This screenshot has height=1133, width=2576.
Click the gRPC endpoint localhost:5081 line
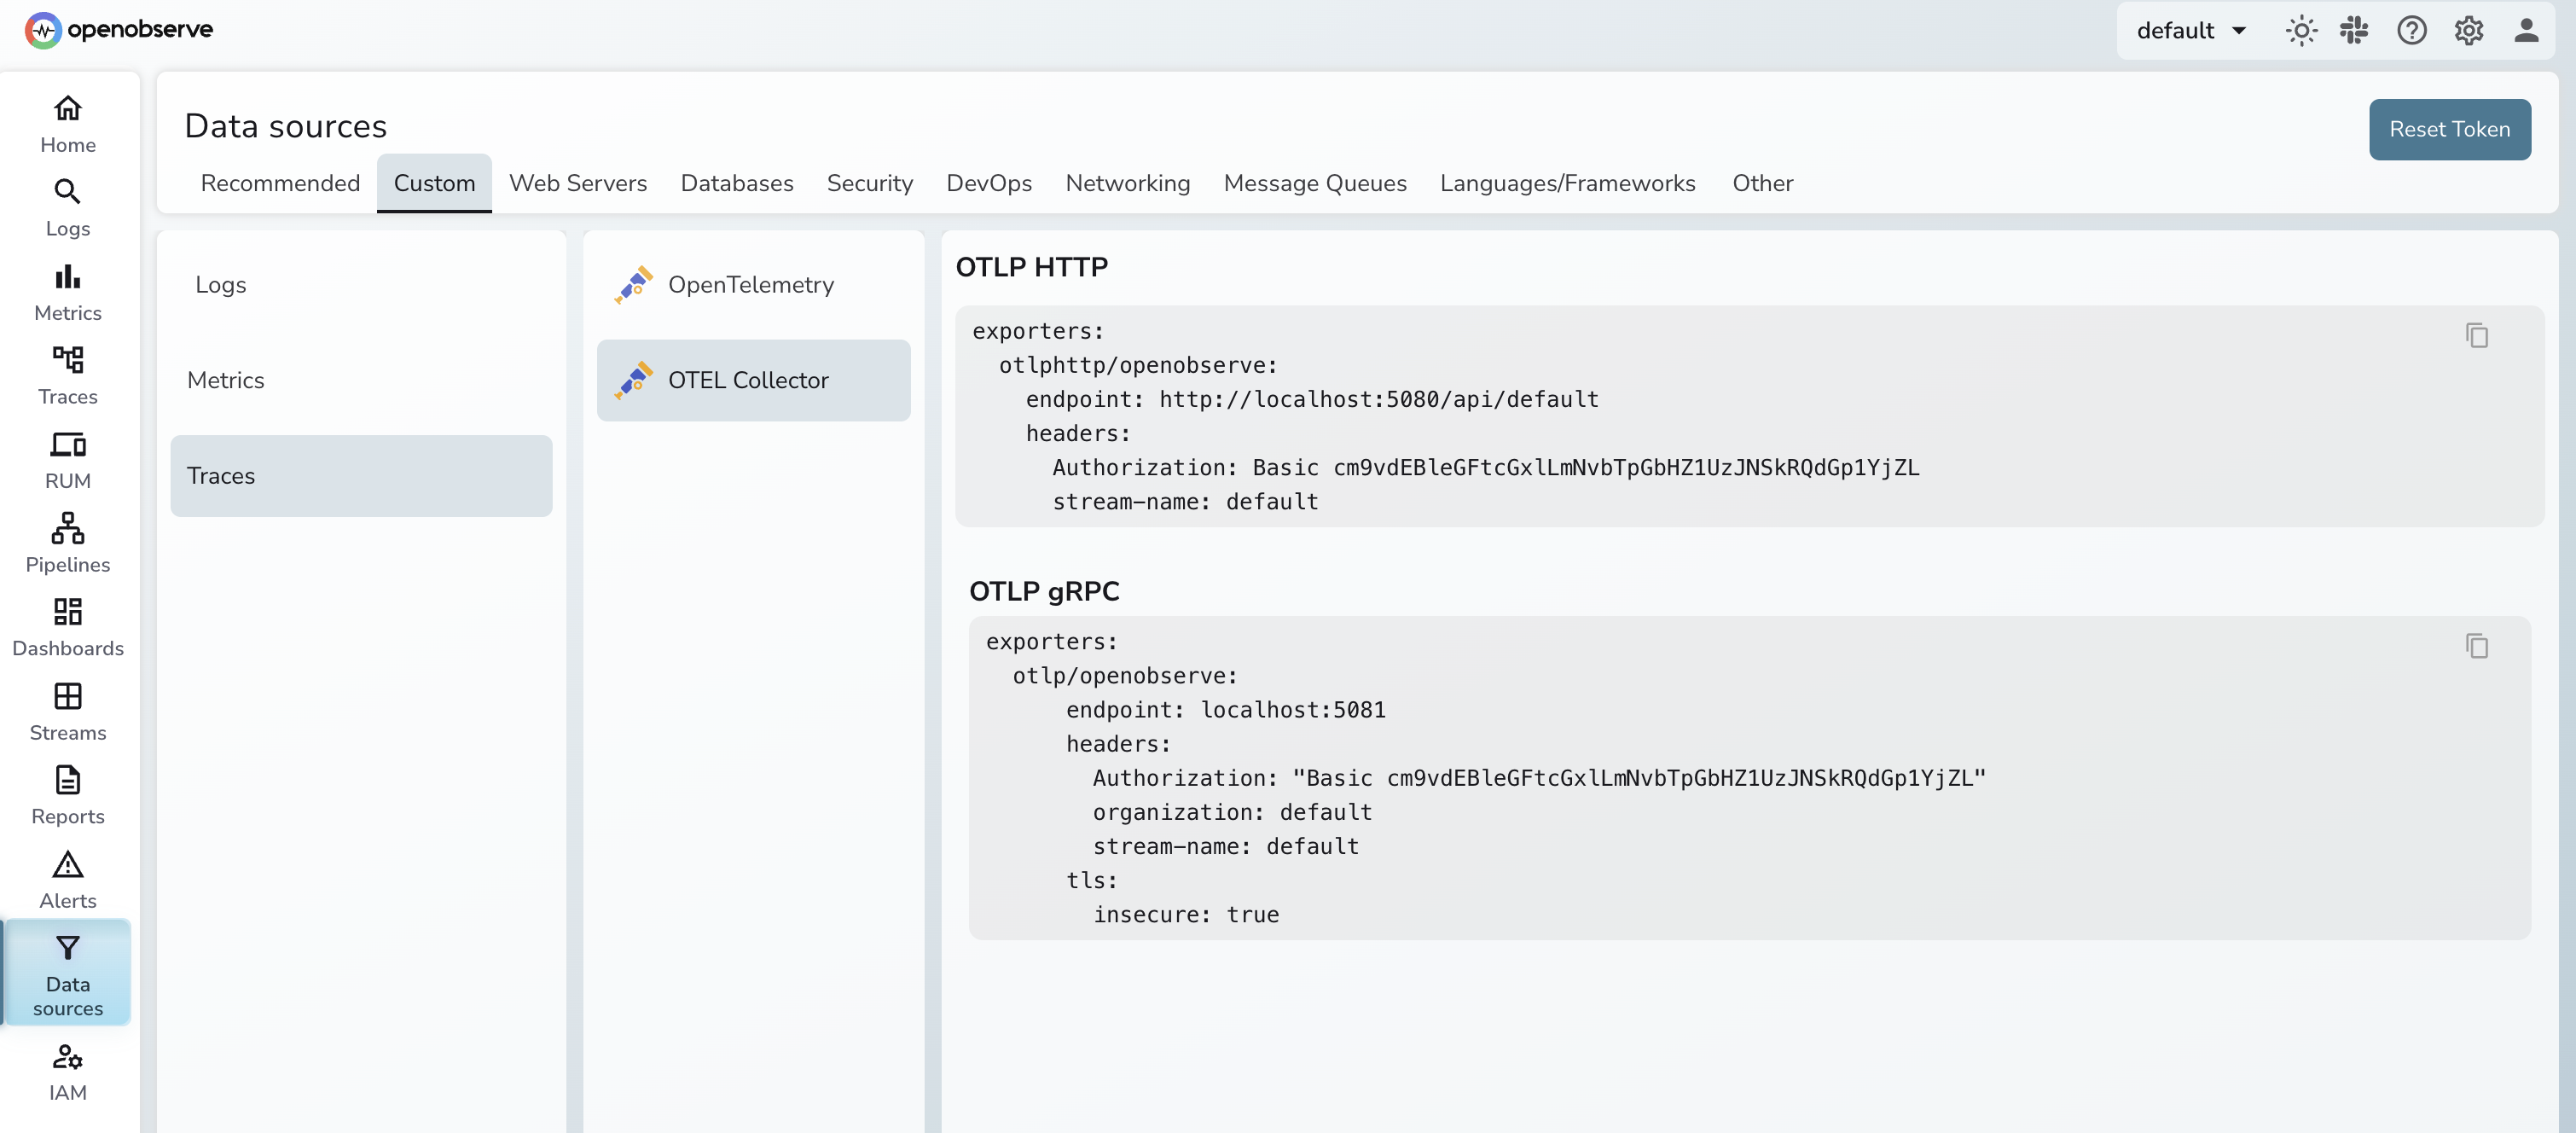[1225, 709]
